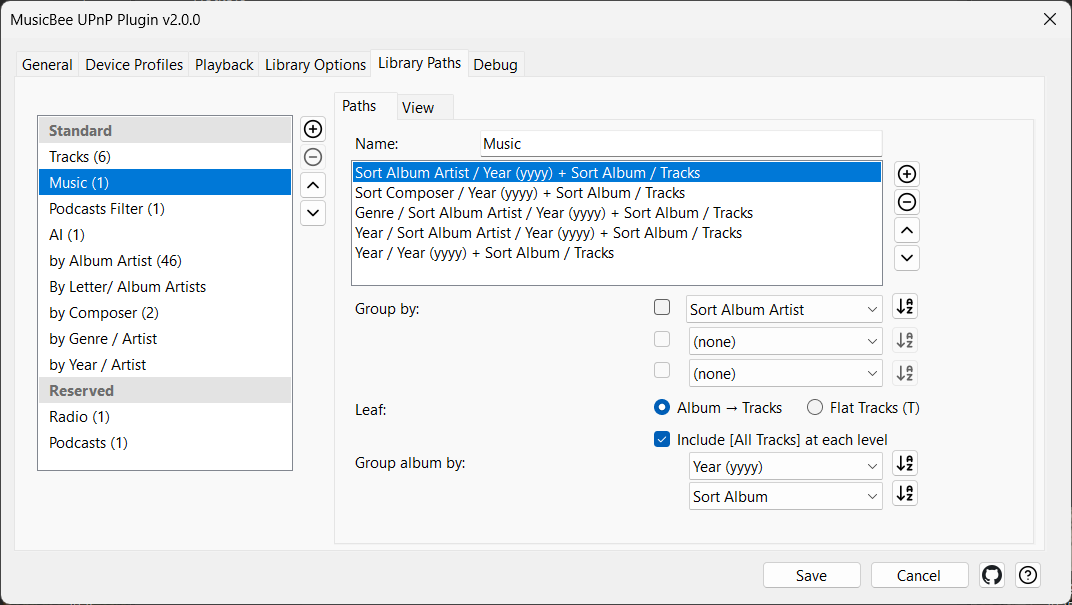Open the third Group by (none) dropdown
This screenshot has height=605, width=1072.
786,374
